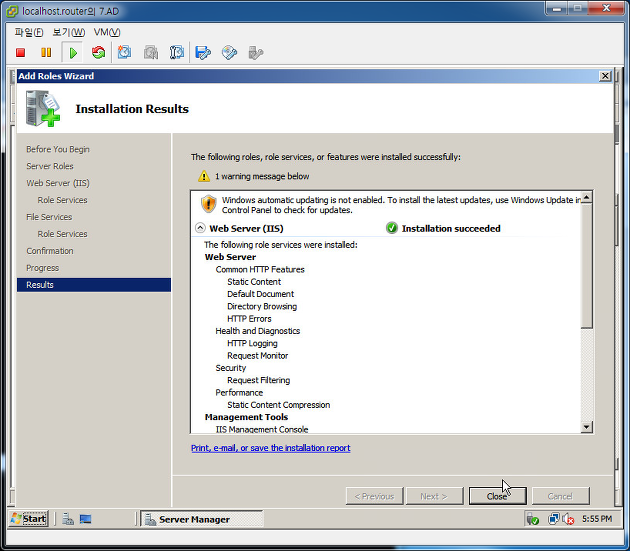The height and width of the screenshot is (551, 630).
Task: Open the 파일(F) menu
Action: (29, 32)
